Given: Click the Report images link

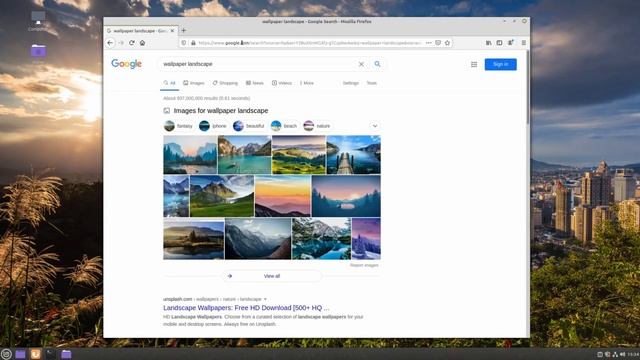Looking at the screenshot, I should (364, 265).
